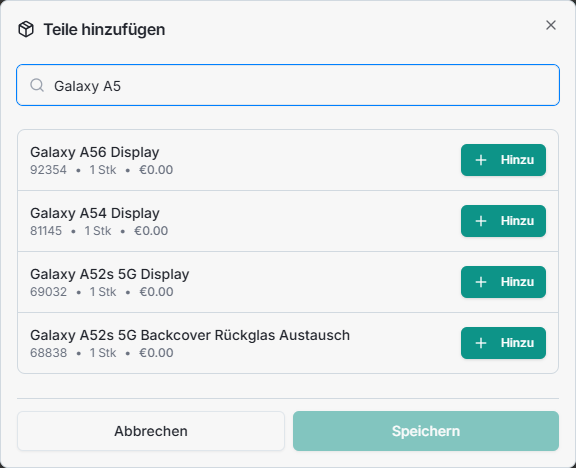Add Galaxy A54 Display via Hinzu button
Screen dimensions: 576x468
pyautogui.click(x=503, y=221)
